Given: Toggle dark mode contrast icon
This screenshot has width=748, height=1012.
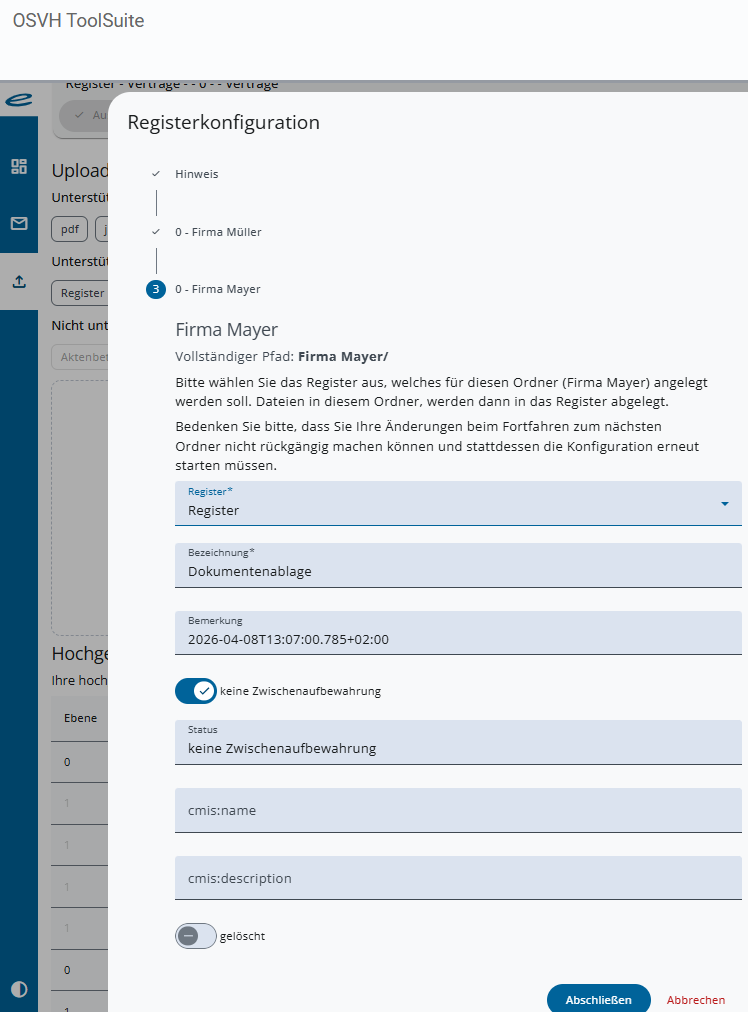Looking at the screenshot, I should [19, 989].
